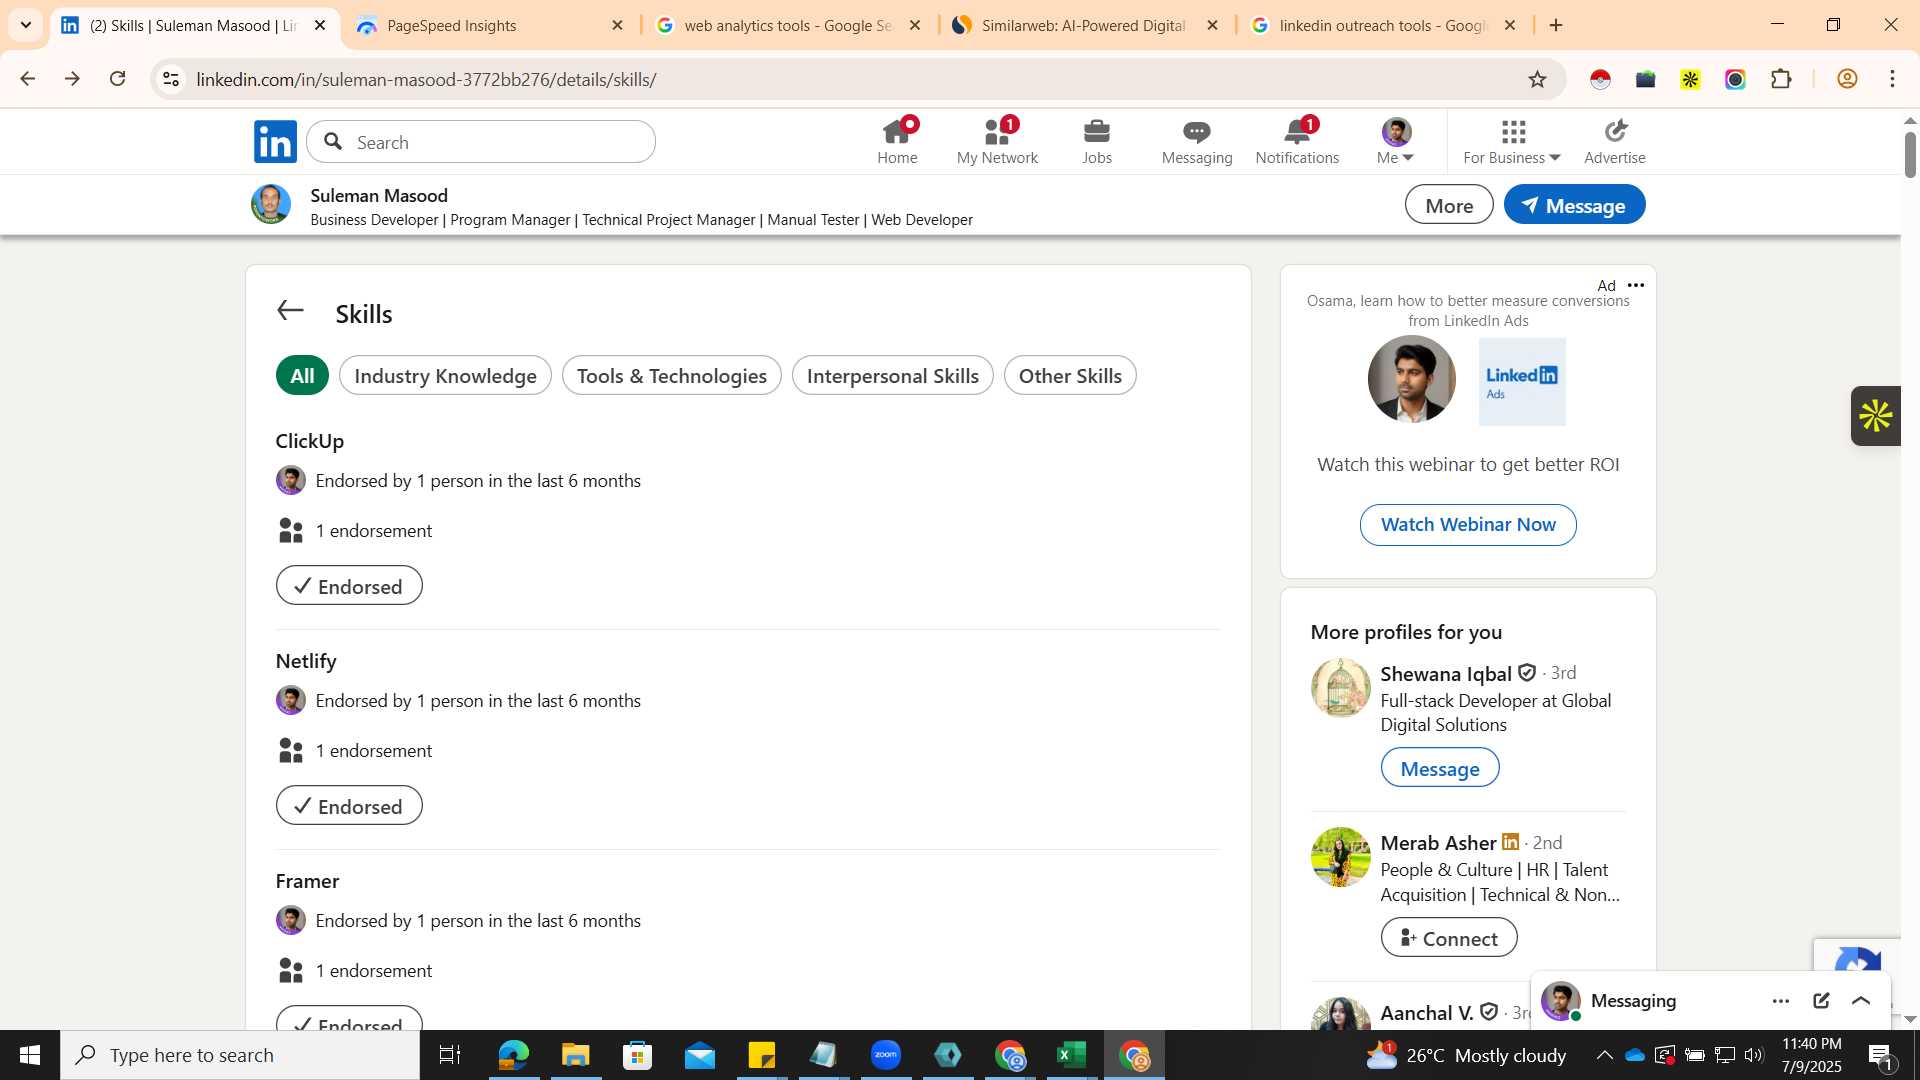Toggle Netlify Endorsed button

click(x=349, y=806)
